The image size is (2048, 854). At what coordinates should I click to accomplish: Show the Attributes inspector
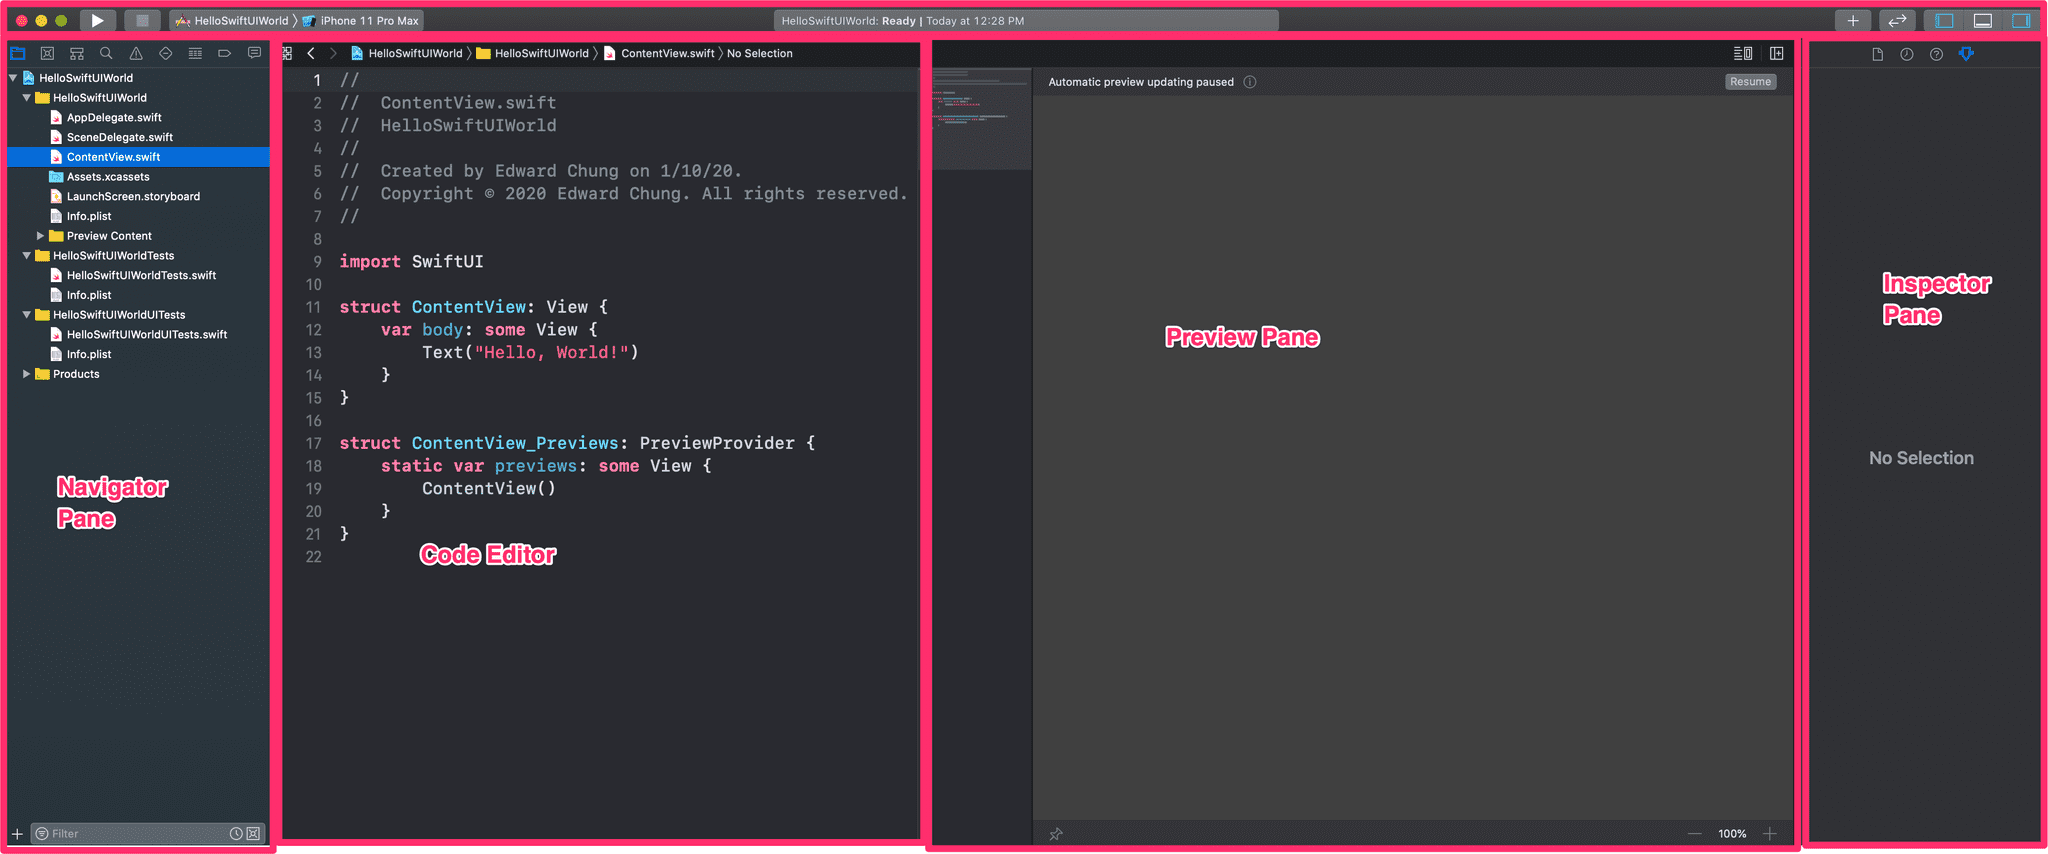point(1966,54)
